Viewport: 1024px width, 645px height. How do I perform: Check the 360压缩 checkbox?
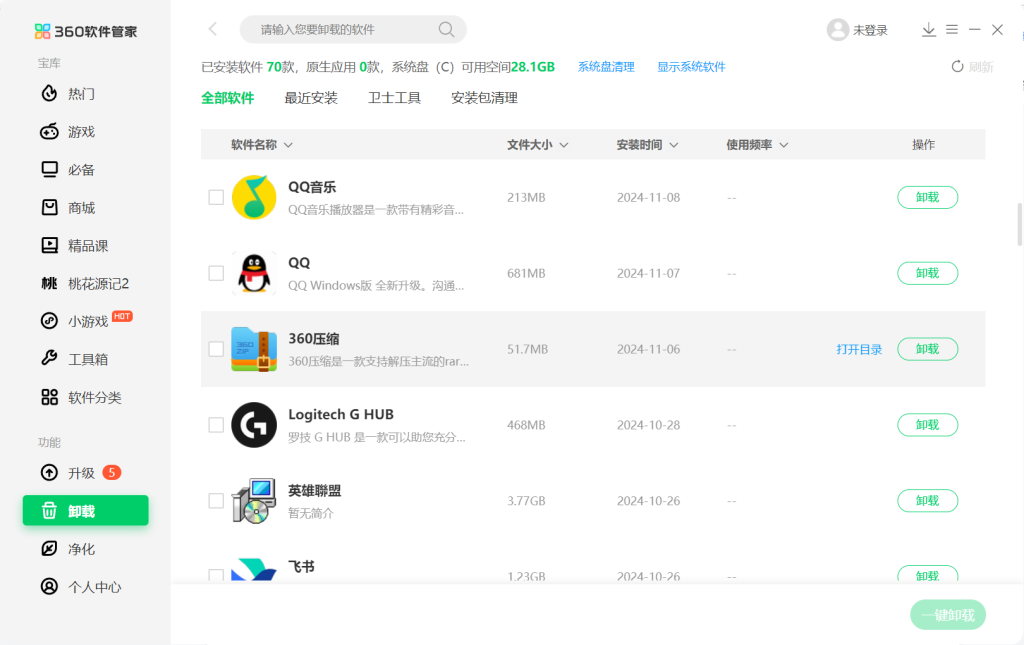click(x=216, y=349)
